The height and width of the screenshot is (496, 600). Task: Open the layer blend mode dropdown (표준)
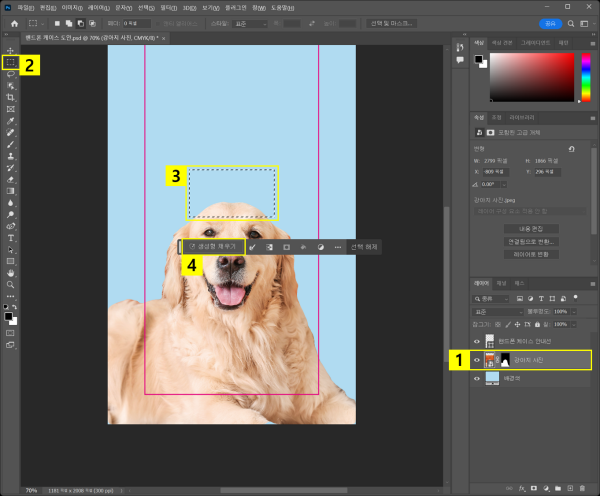496,311
